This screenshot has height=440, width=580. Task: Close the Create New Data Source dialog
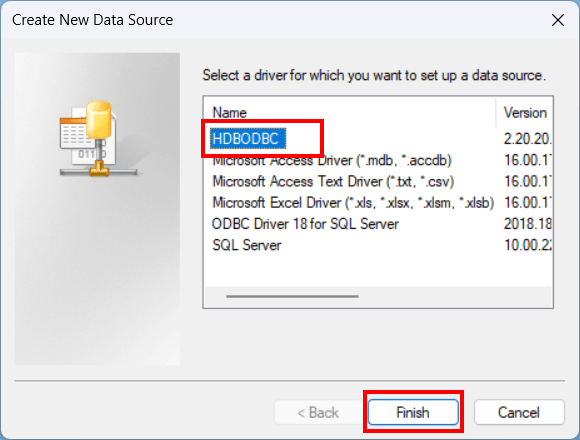pos(558,20)
